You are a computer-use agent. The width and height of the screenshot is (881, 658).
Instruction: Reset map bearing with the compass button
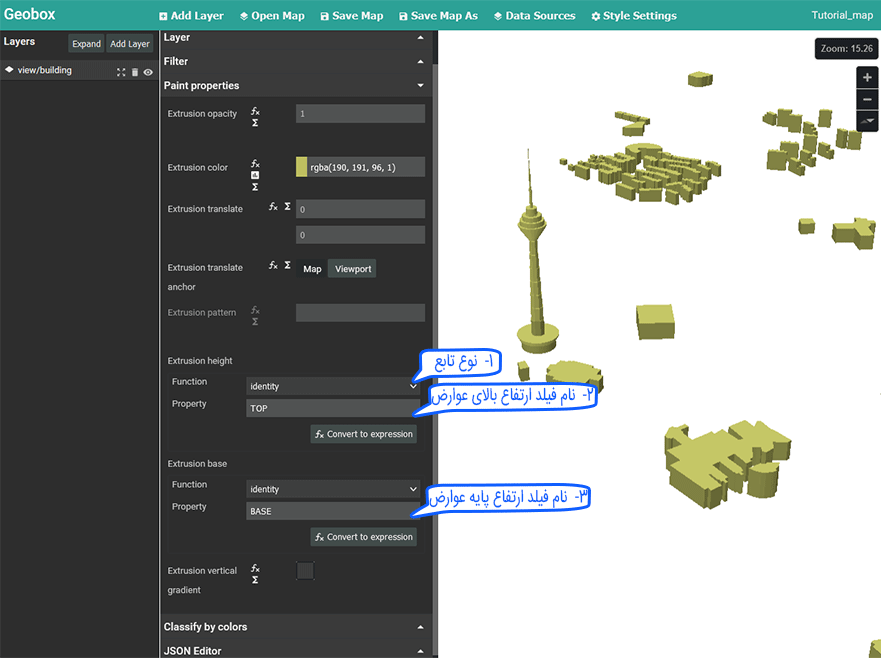(867, 121)
